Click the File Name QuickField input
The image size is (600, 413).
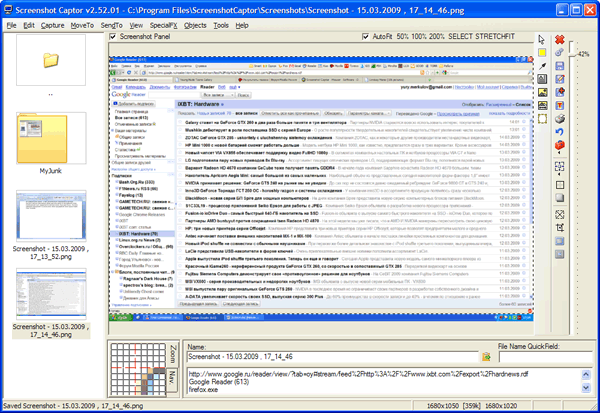546,357
